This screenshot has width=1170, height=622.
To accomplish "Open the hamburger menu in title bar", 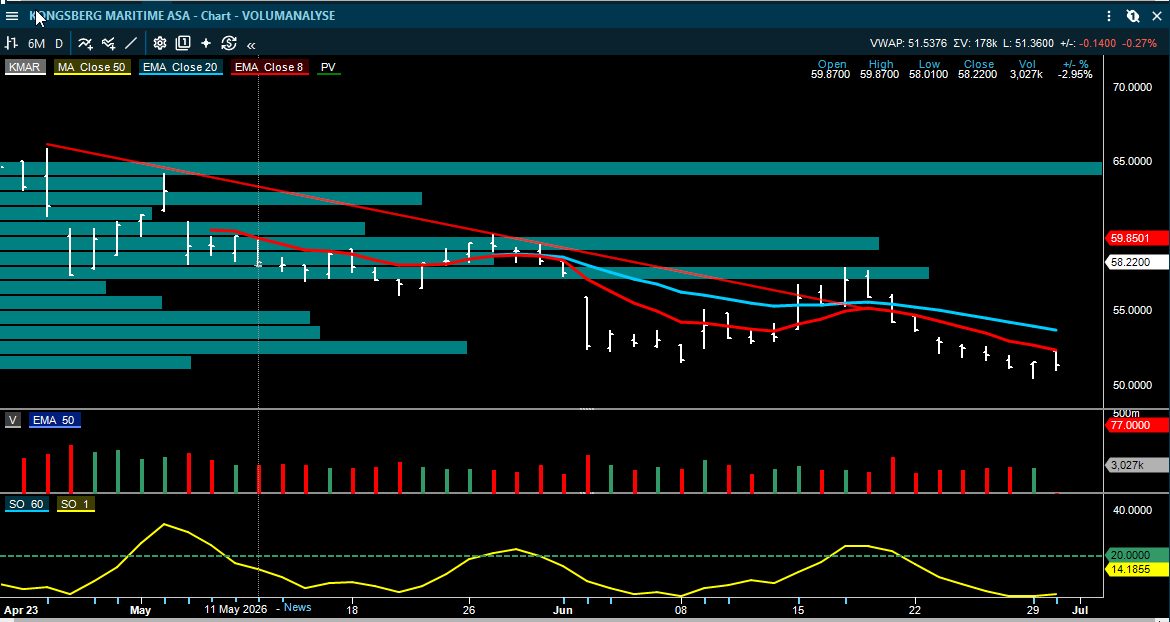I will tap(12, 16).
